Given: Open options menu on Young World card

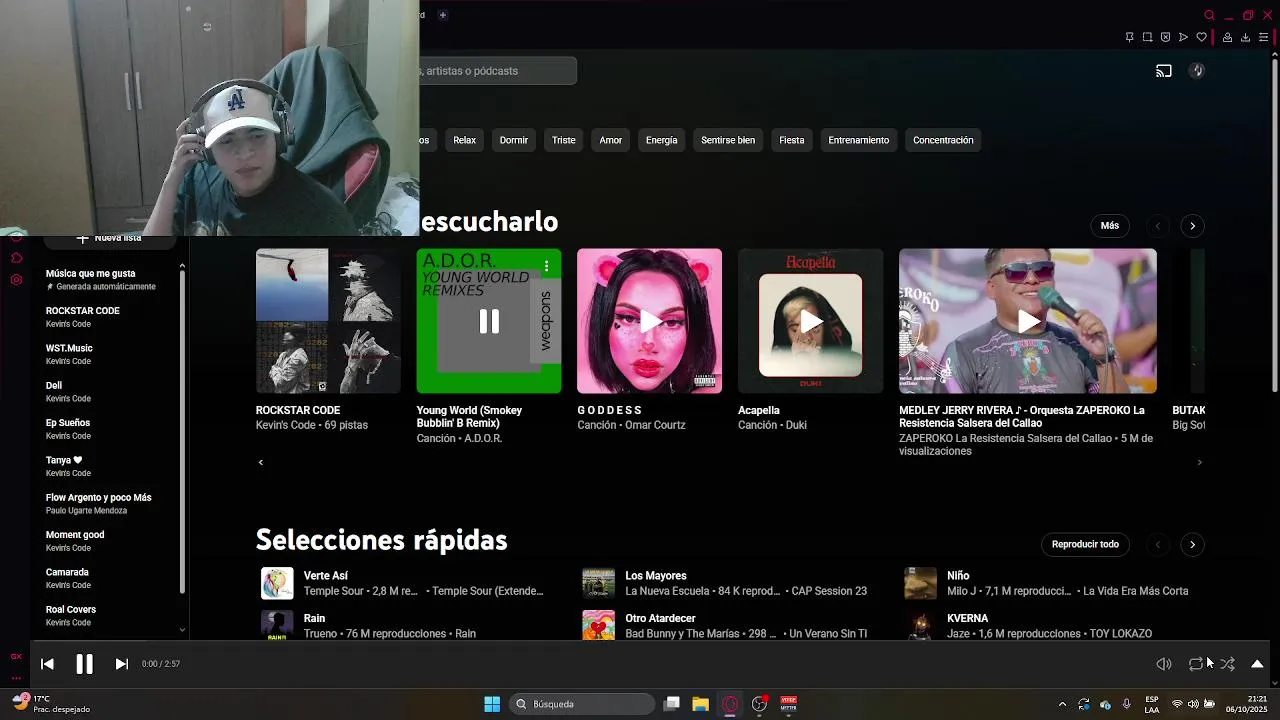Looking at the screenshot, I should point(547,266).
